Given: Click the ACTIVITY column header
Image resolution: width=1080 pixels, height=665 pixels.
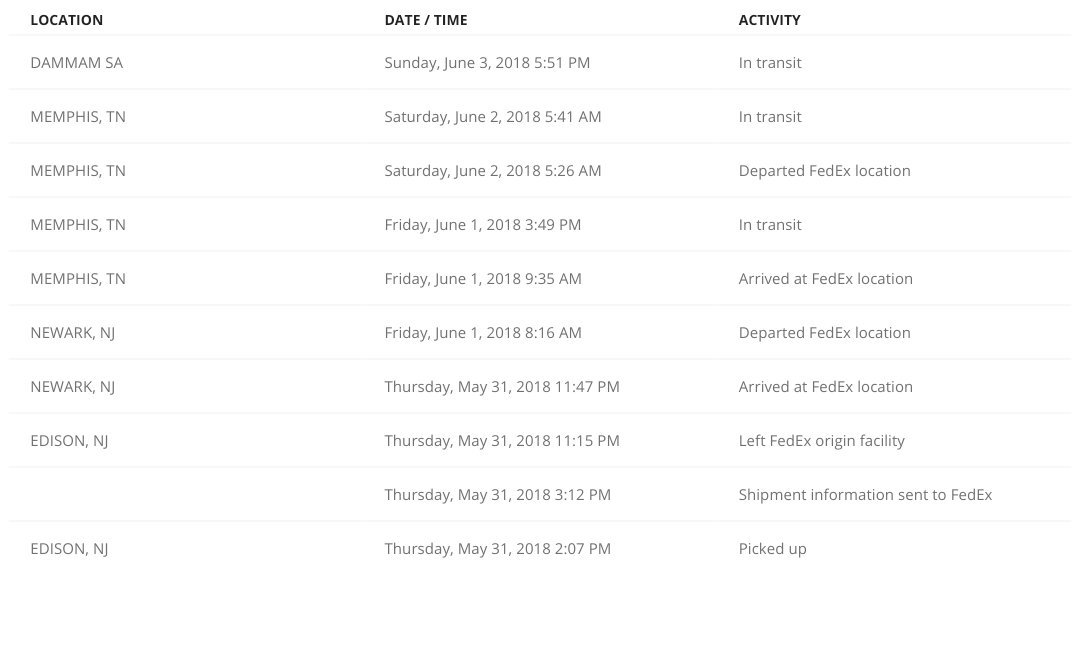Looking at the screenshot, I should tap(769, 20).
